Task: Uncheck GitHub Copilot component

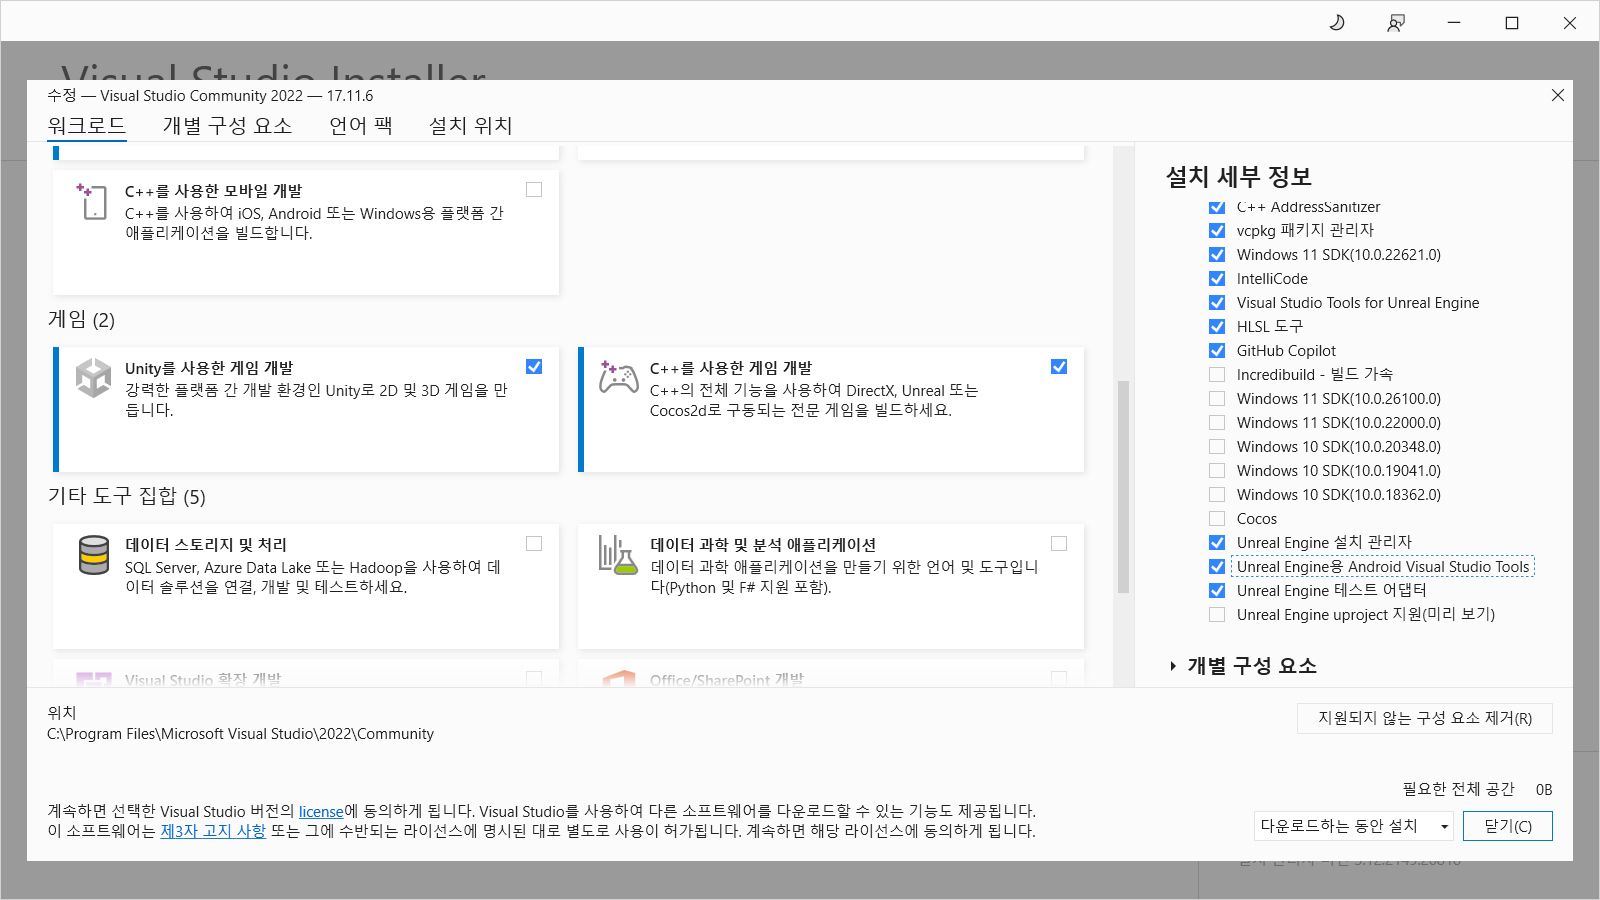Action: [x=1217, y=351]
